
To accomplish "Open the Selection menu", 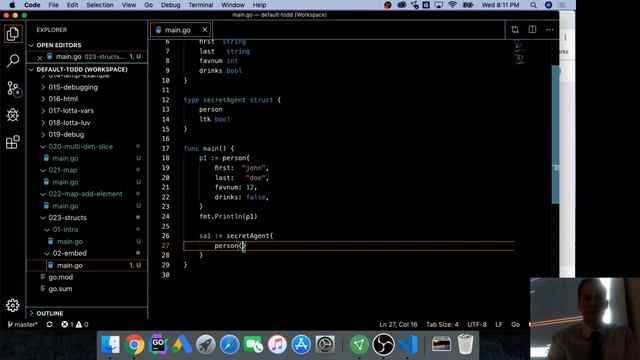I will coord(100,5).
